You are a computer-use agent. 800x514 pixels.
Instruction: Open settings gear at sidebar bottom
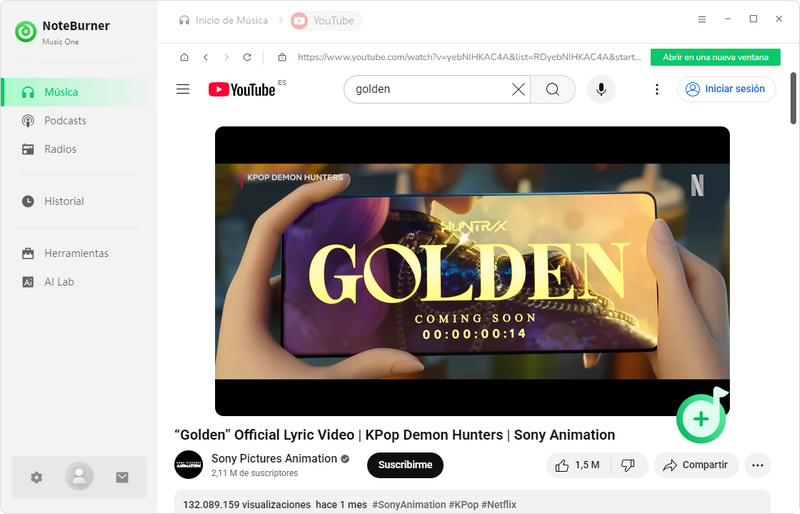pyautogui.click(x=36, y=477)
